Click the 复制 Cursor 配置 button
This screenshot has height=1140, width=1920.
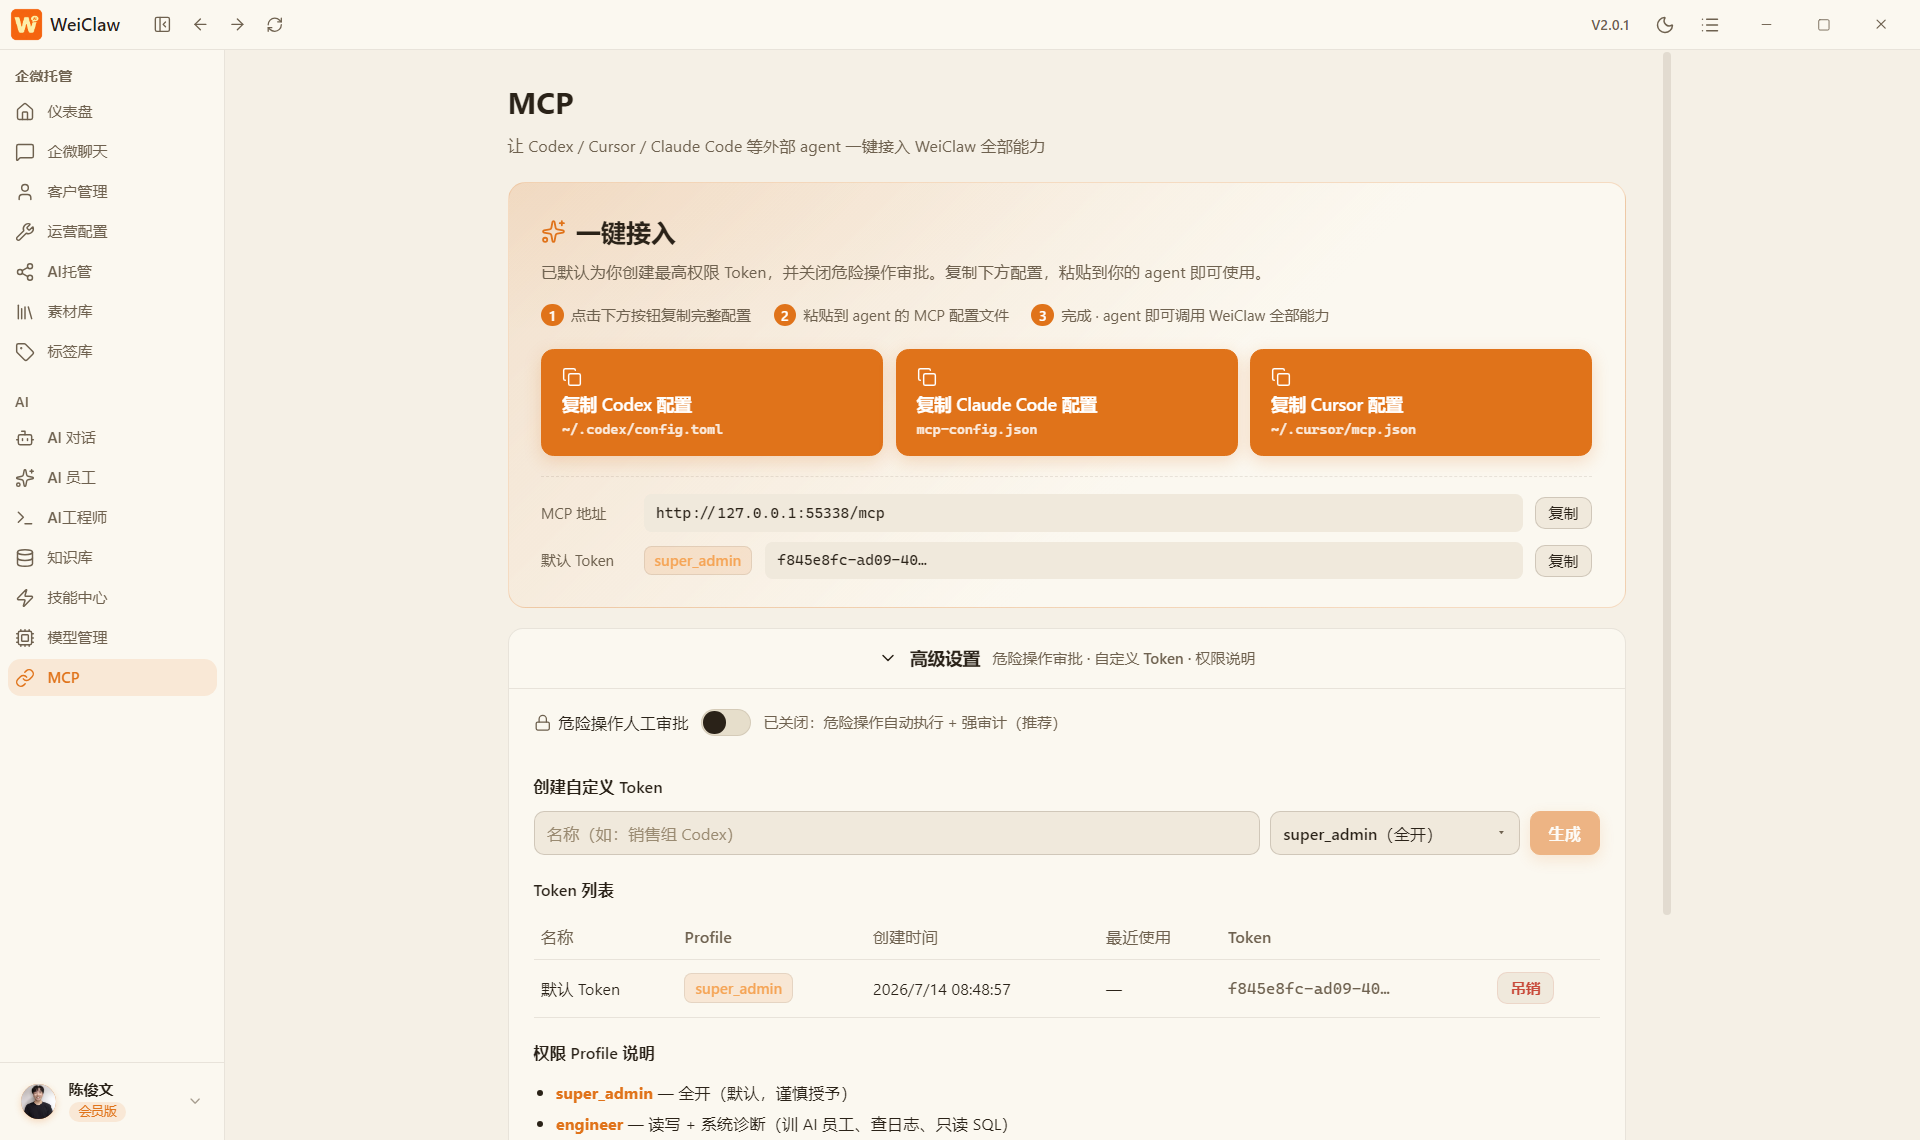click(x=1420, y=402)
